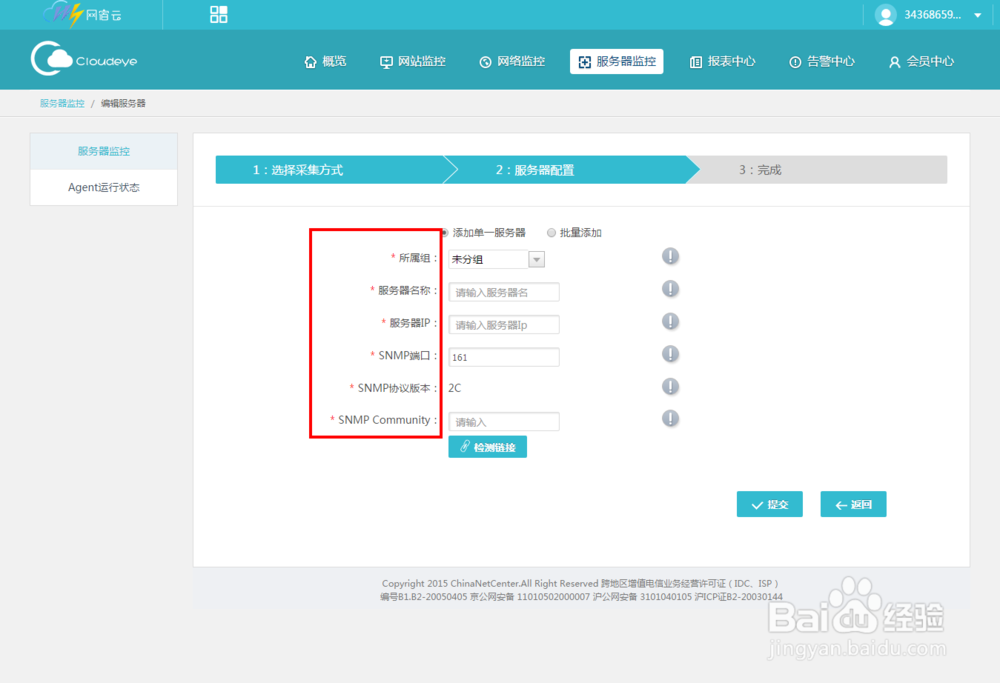
Task: Open 概览 overview via its home icon
Action: tap(310, 61)
